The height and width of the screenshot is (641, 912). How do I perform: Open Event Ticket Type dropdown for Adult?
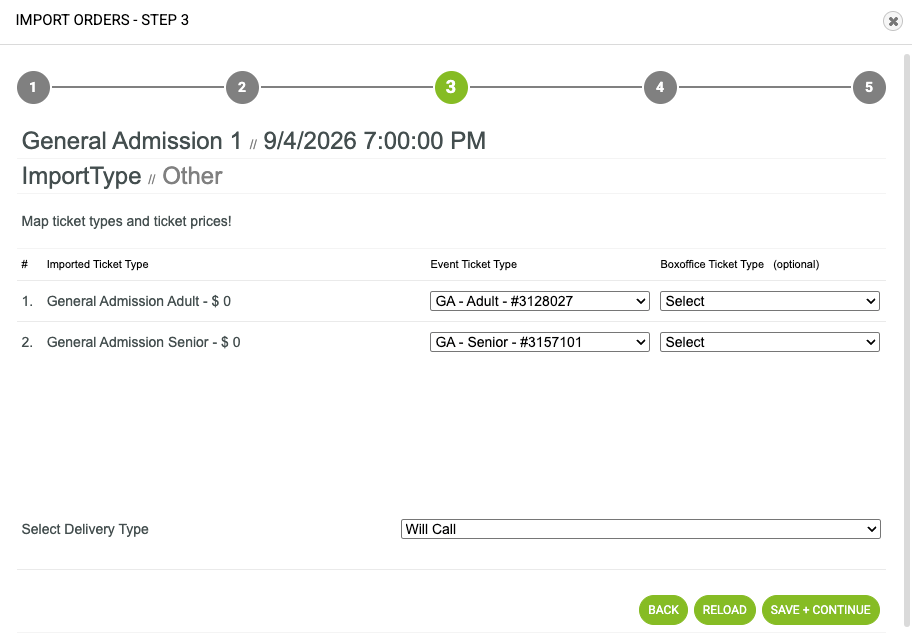click(x=540, y=301)
